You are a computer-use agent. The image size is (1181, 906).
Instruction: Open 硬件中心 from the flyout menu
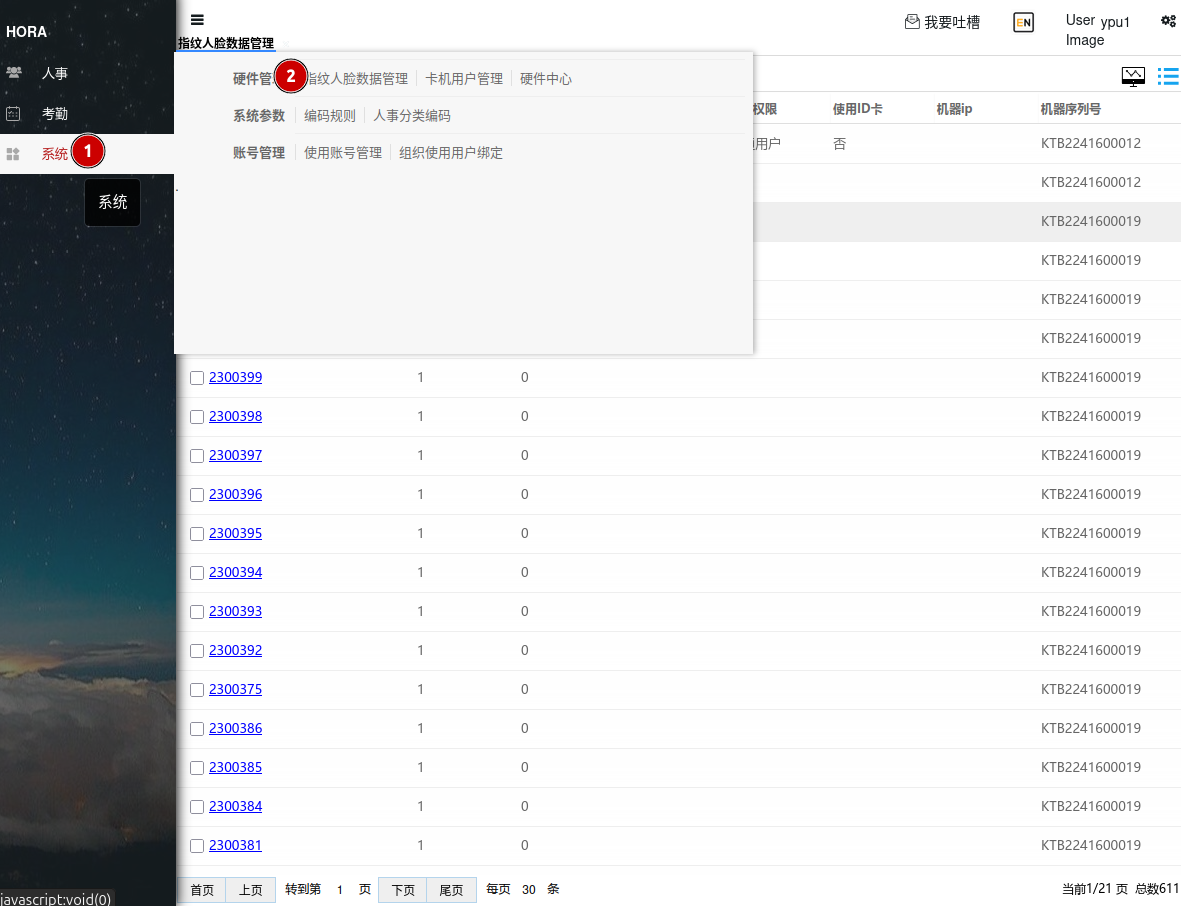pos(546,79)
